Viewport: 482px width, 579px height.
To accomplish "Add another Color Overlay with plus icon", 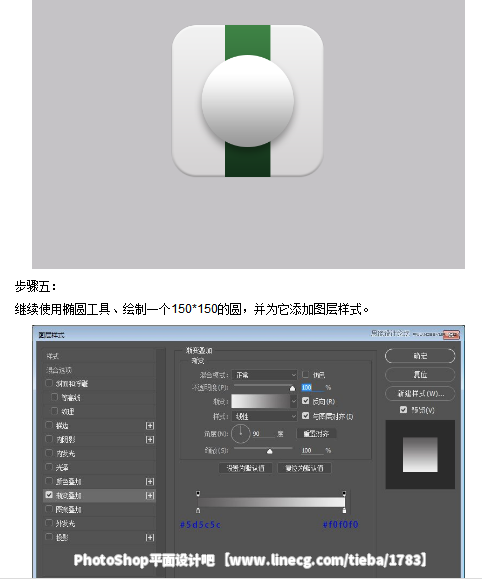I will [x=150, y=482].
